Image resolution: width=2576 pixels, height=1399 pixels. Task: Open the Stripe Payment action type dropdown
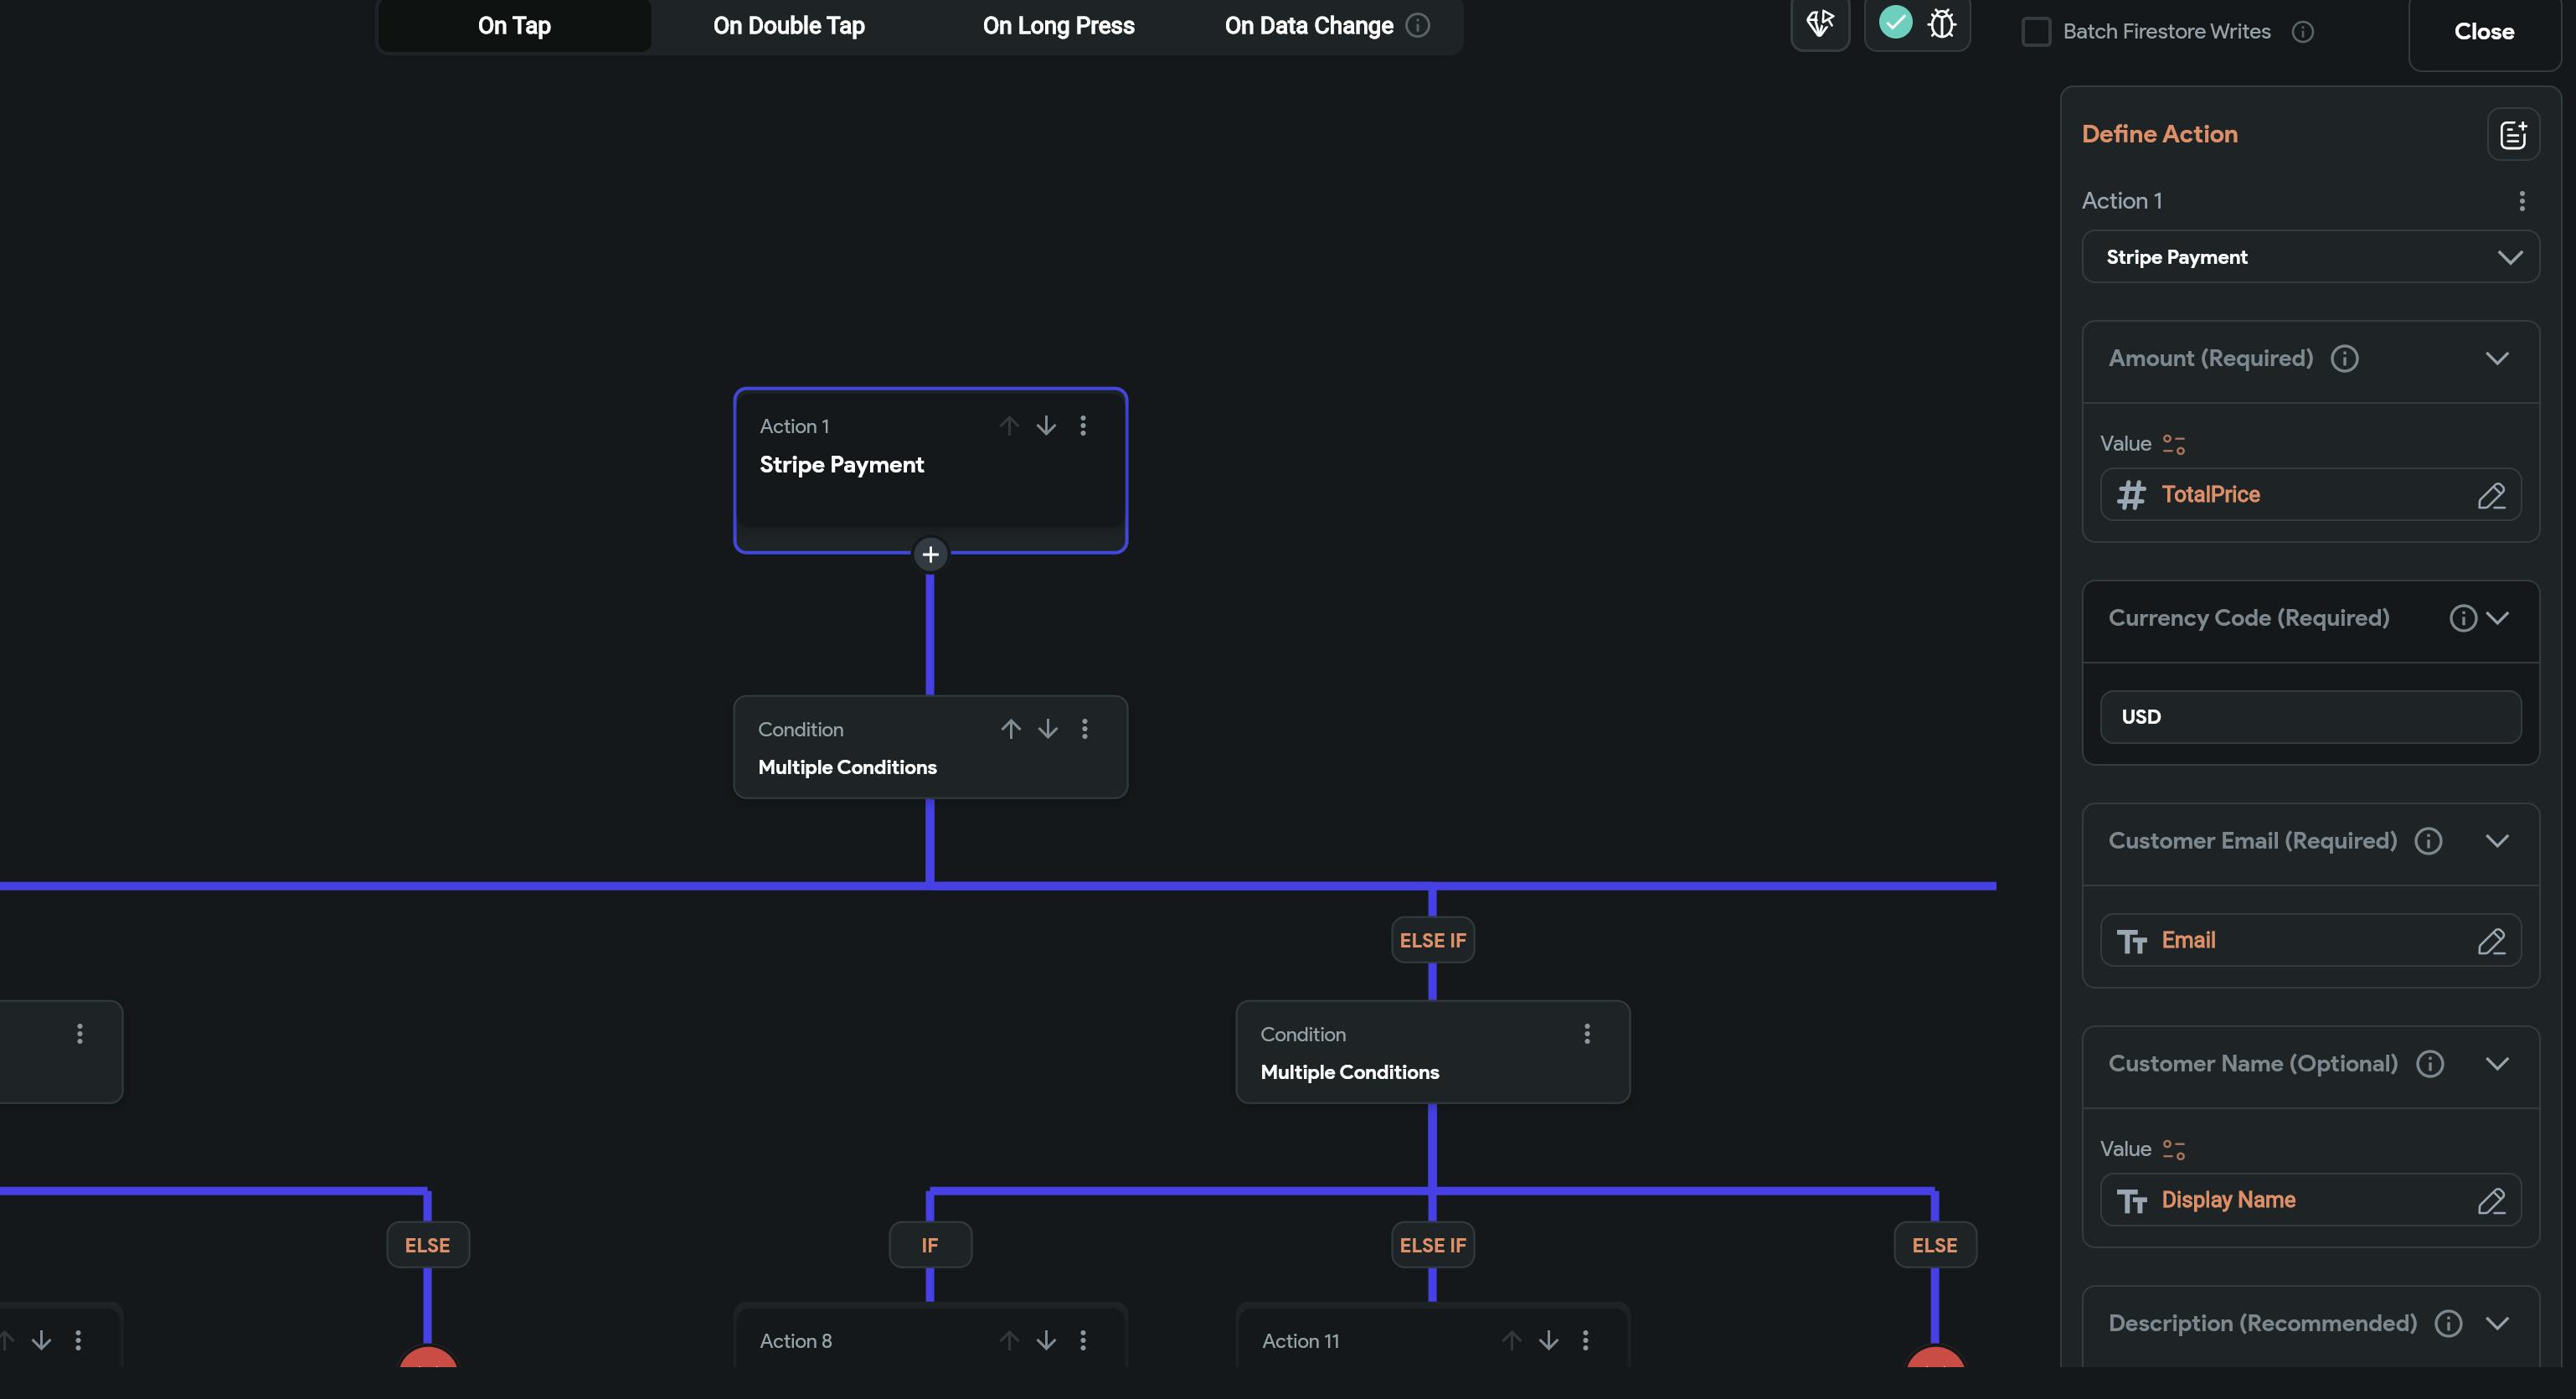(2309, 257)
